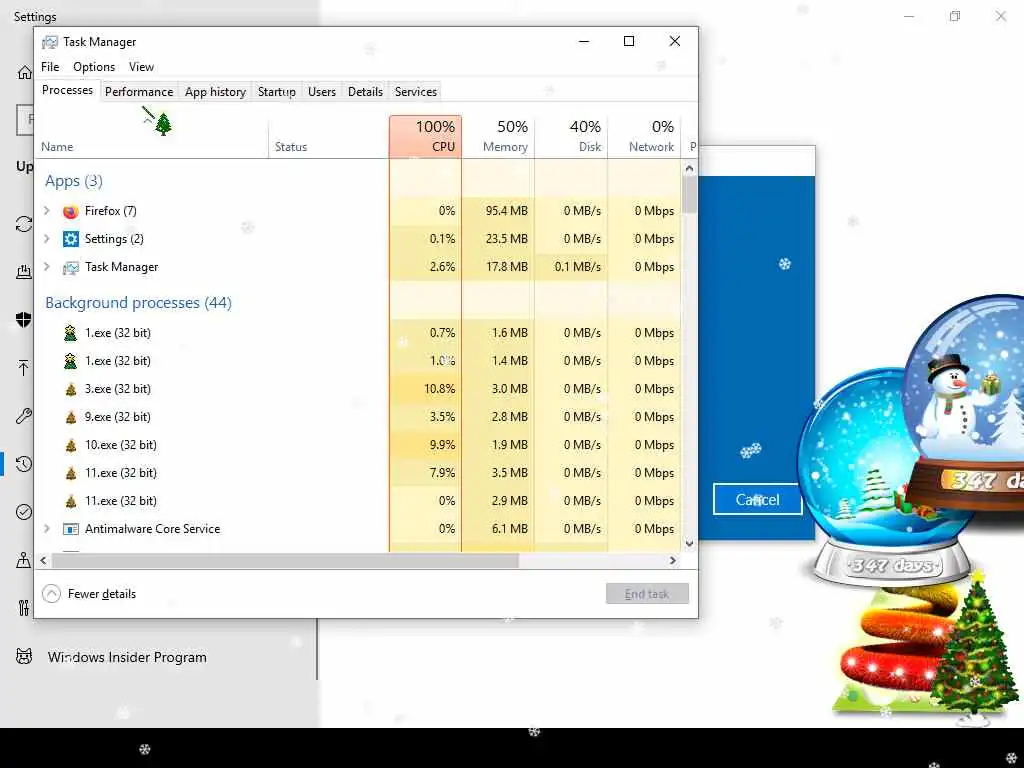Select the 11.exe row using 0% CPU
Viewport: 1024px width, 768px height.
[x=359, y=501]
